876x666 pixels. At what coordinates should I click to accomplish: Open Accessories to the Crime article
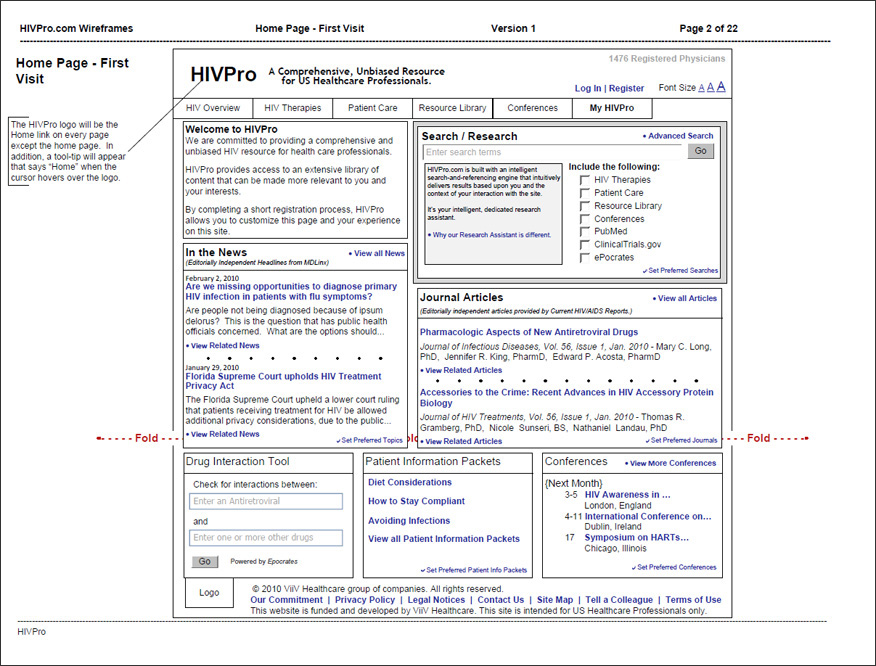pos(566,398)
